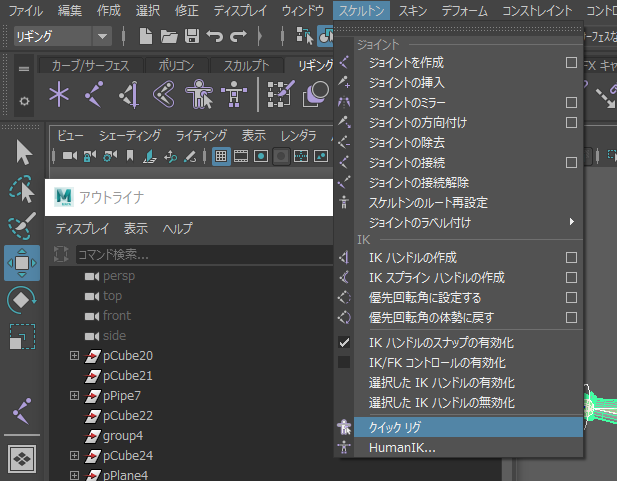Screen dimensions: 617x481
Task: Open option box for ジョイントのミラー
Action: click(x=571, y=103)
